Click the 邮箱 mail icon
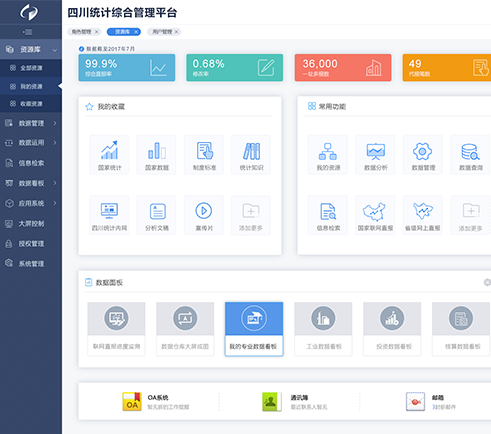 click(415, 401)
